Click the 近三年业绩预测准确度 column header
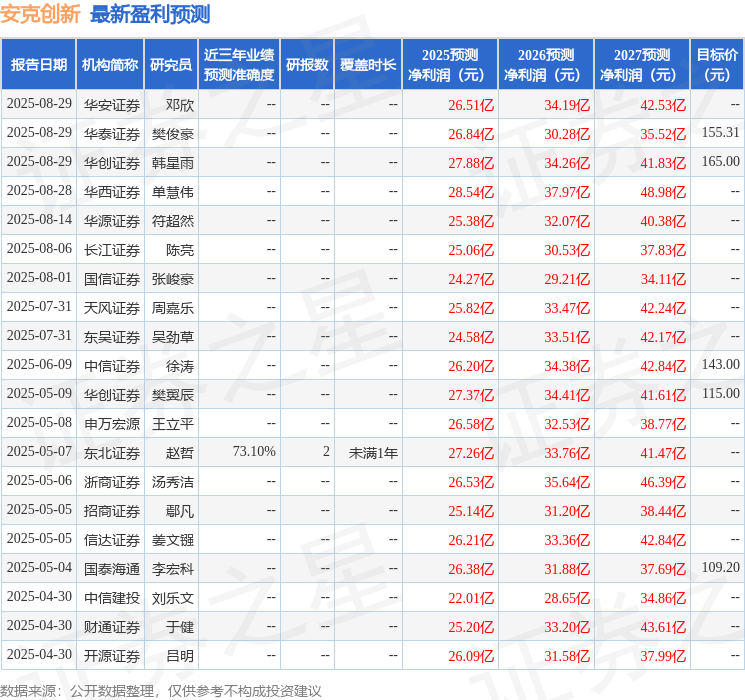This screenshot has height=700, width=745. (x=238, y=65)
